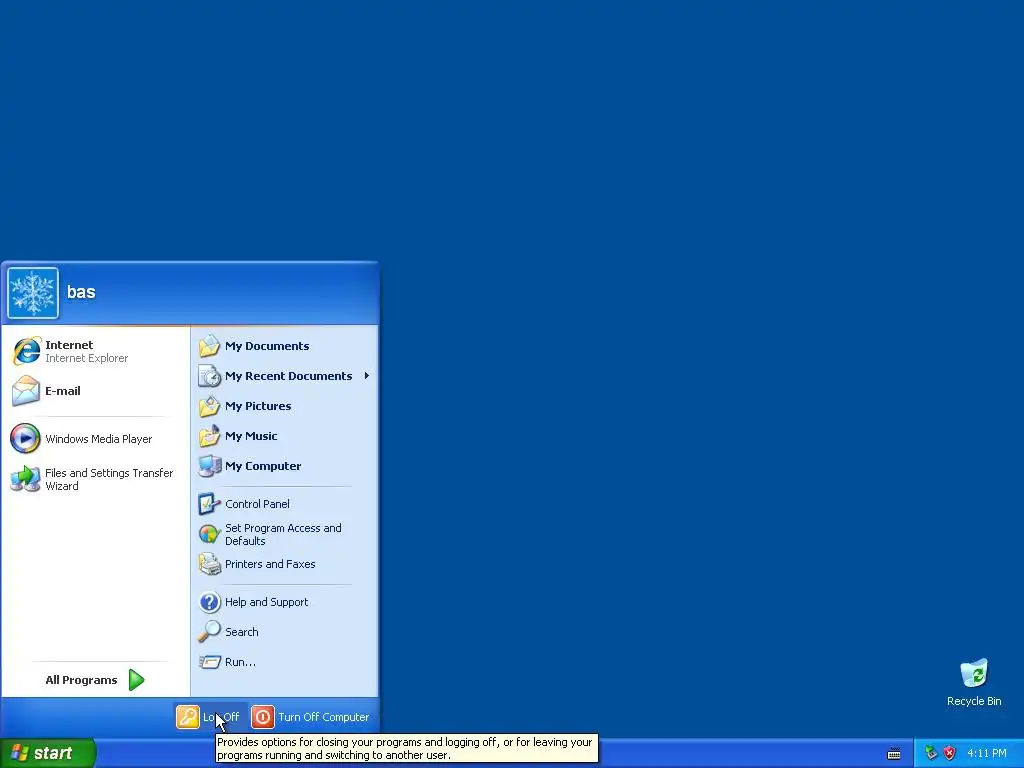1024x768 pixels.
Task: Click the 4:11 PM clock
Action: pyautogui.click(x=987, y=753)
